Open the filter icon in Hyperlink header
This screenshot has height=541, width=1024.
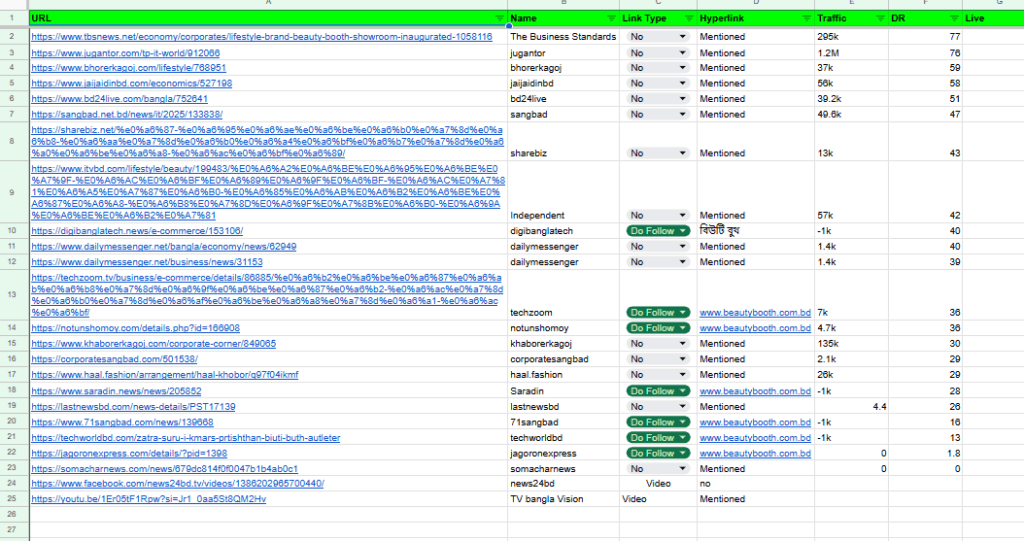(x=806, y=18)
